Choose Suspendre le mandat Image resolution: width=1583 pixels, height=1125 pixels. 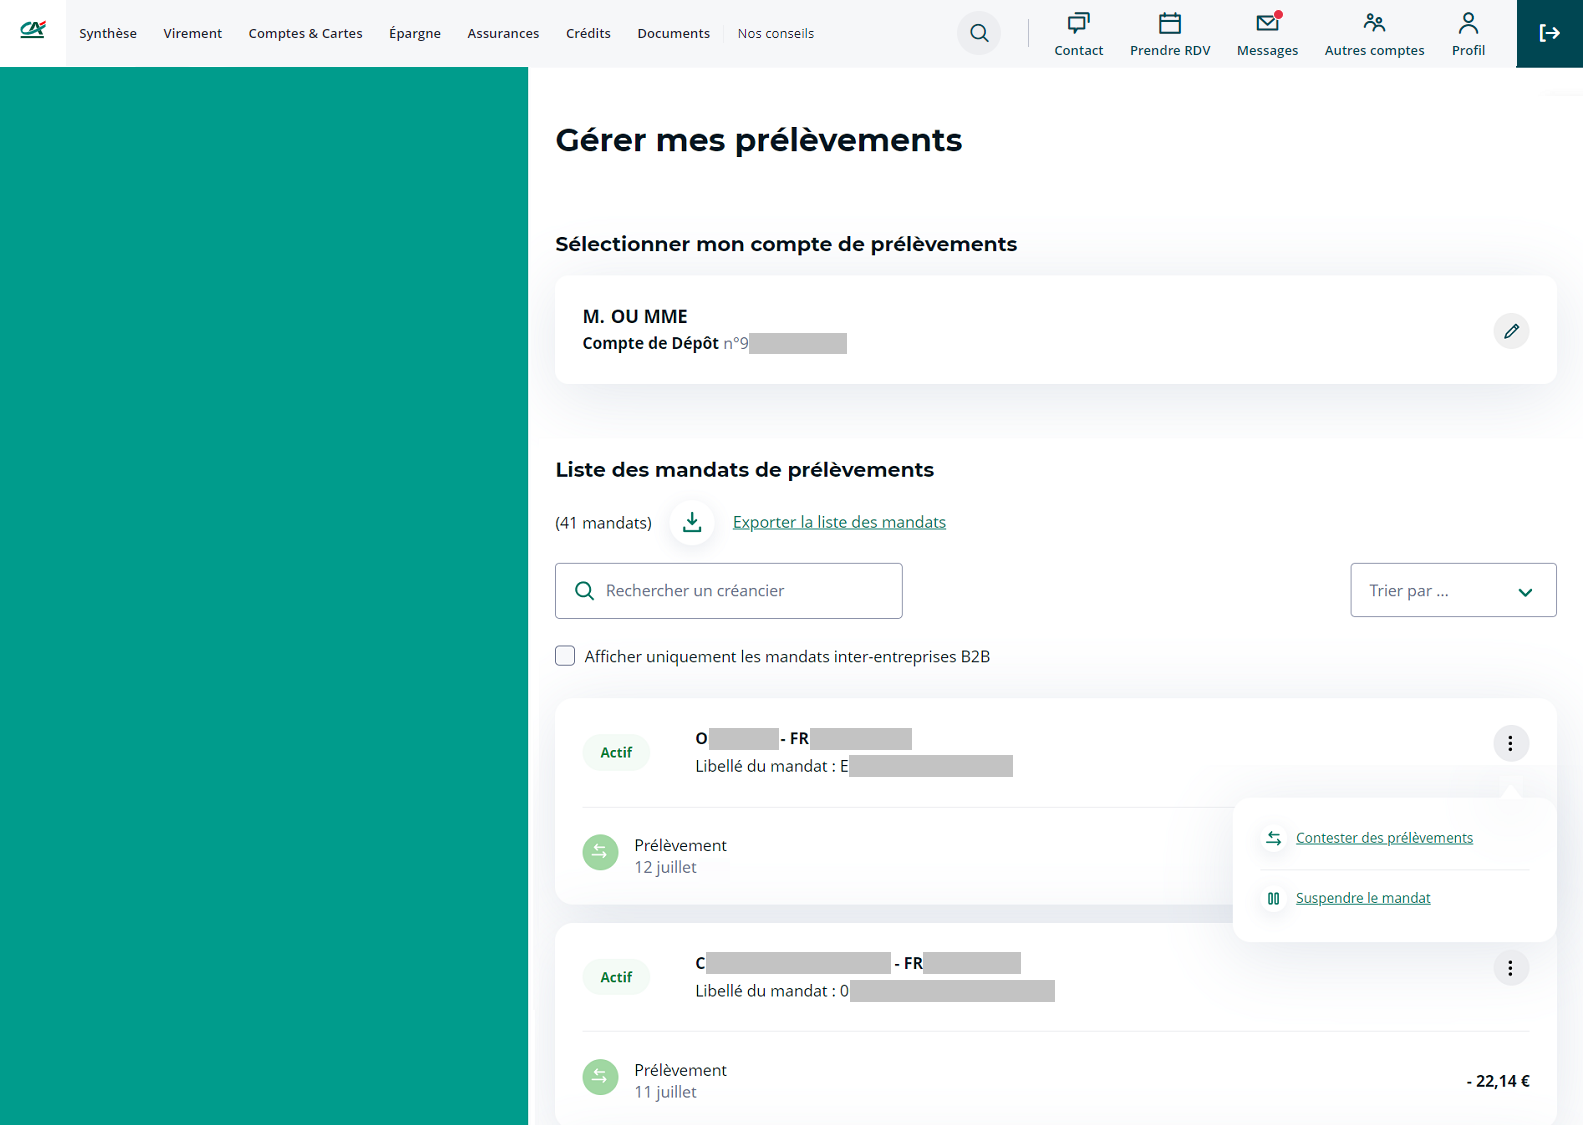tap(1362, 898)
